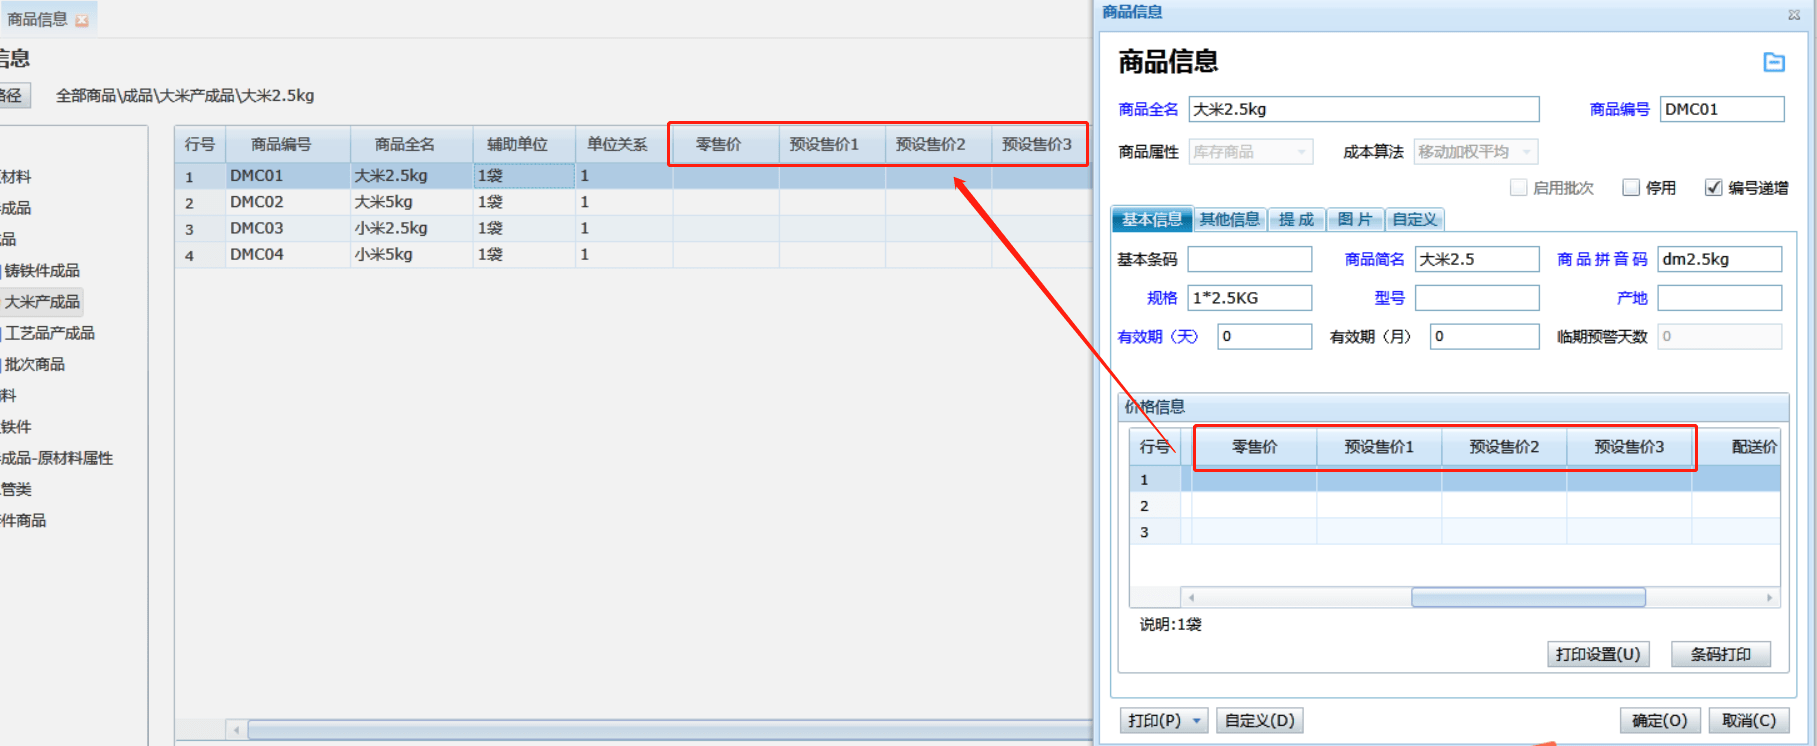Select the 工艺品产成品 tree item
Screen dimensions: 1817x746
49,333
